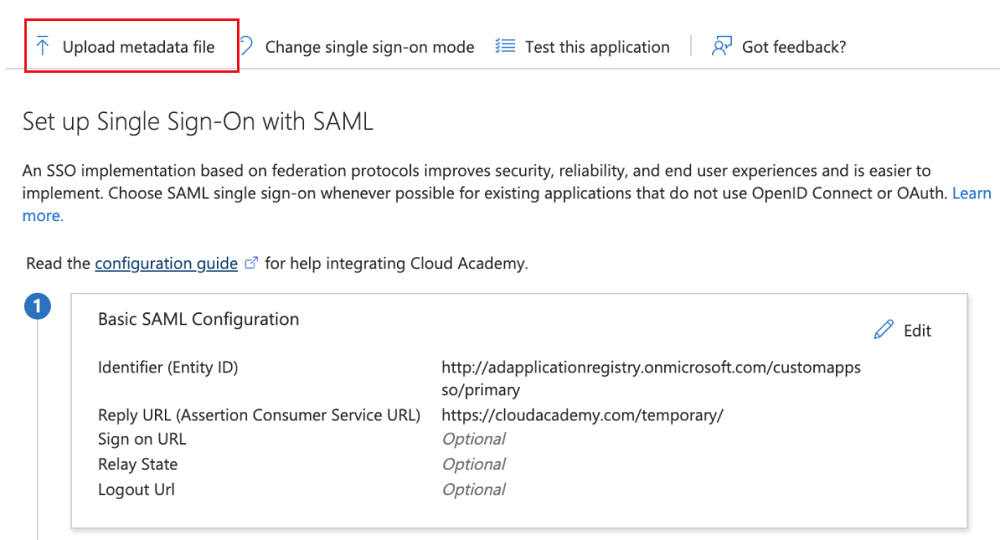Viewport: 1000px width, 540px height.
Task: Open the configuration guide link
Action: coord(166,264)
